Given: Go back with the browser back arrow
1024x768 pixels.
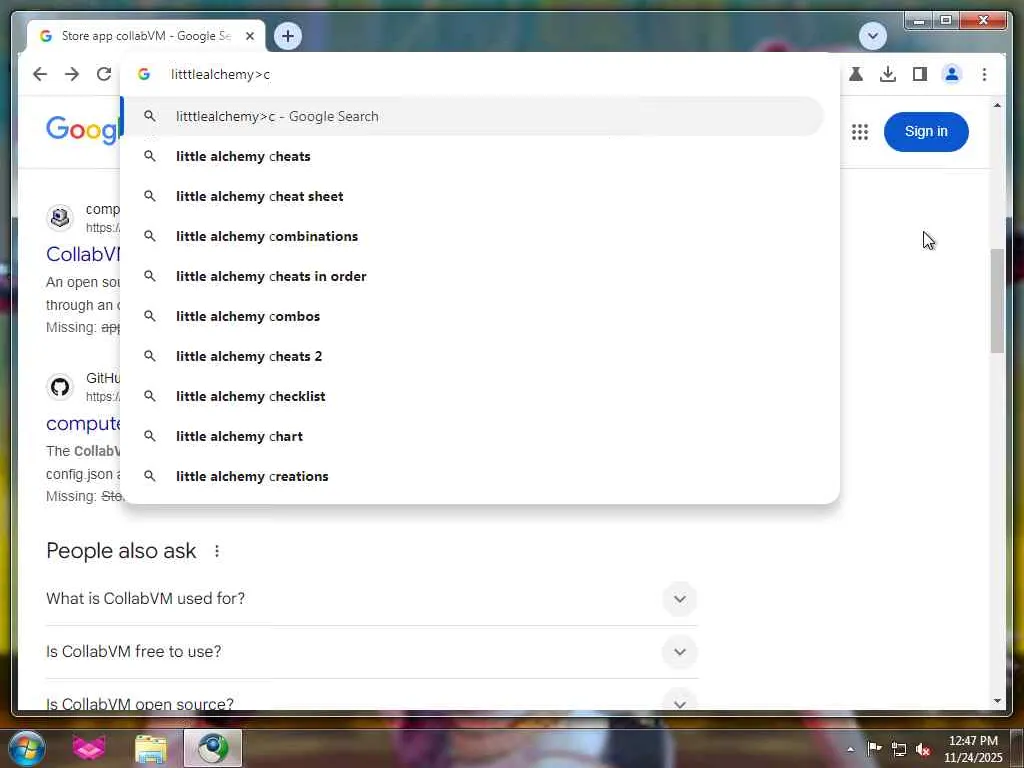Looking at the screenshot, I should pyautogui.click(x=40, y=74).
